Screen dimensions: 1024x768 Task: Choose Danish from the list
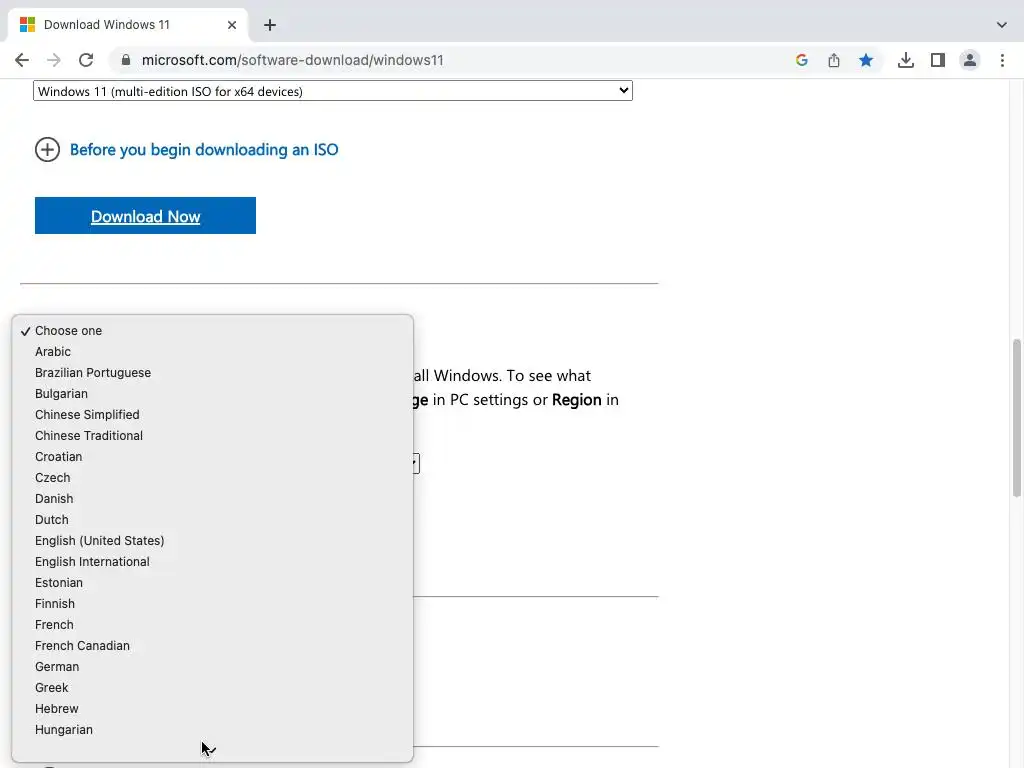tap(212, 498)
